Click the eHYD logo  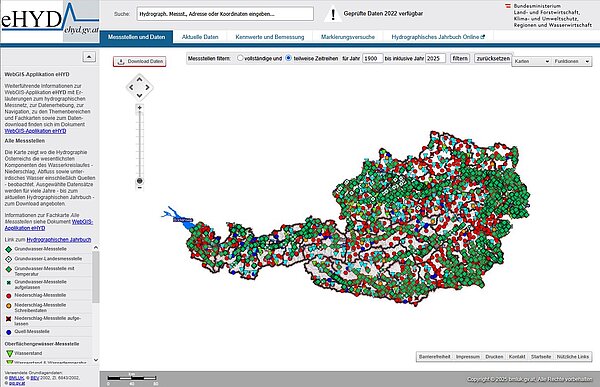50,21
